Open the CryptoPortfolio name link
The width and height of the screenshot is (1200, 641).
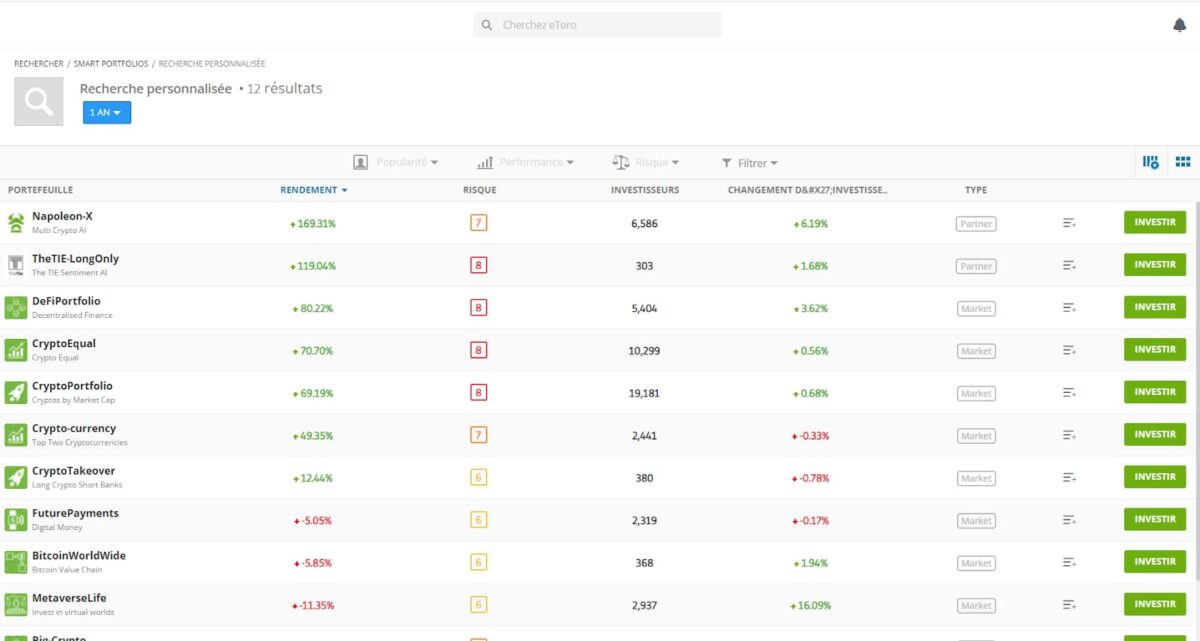tap(72, 386)
